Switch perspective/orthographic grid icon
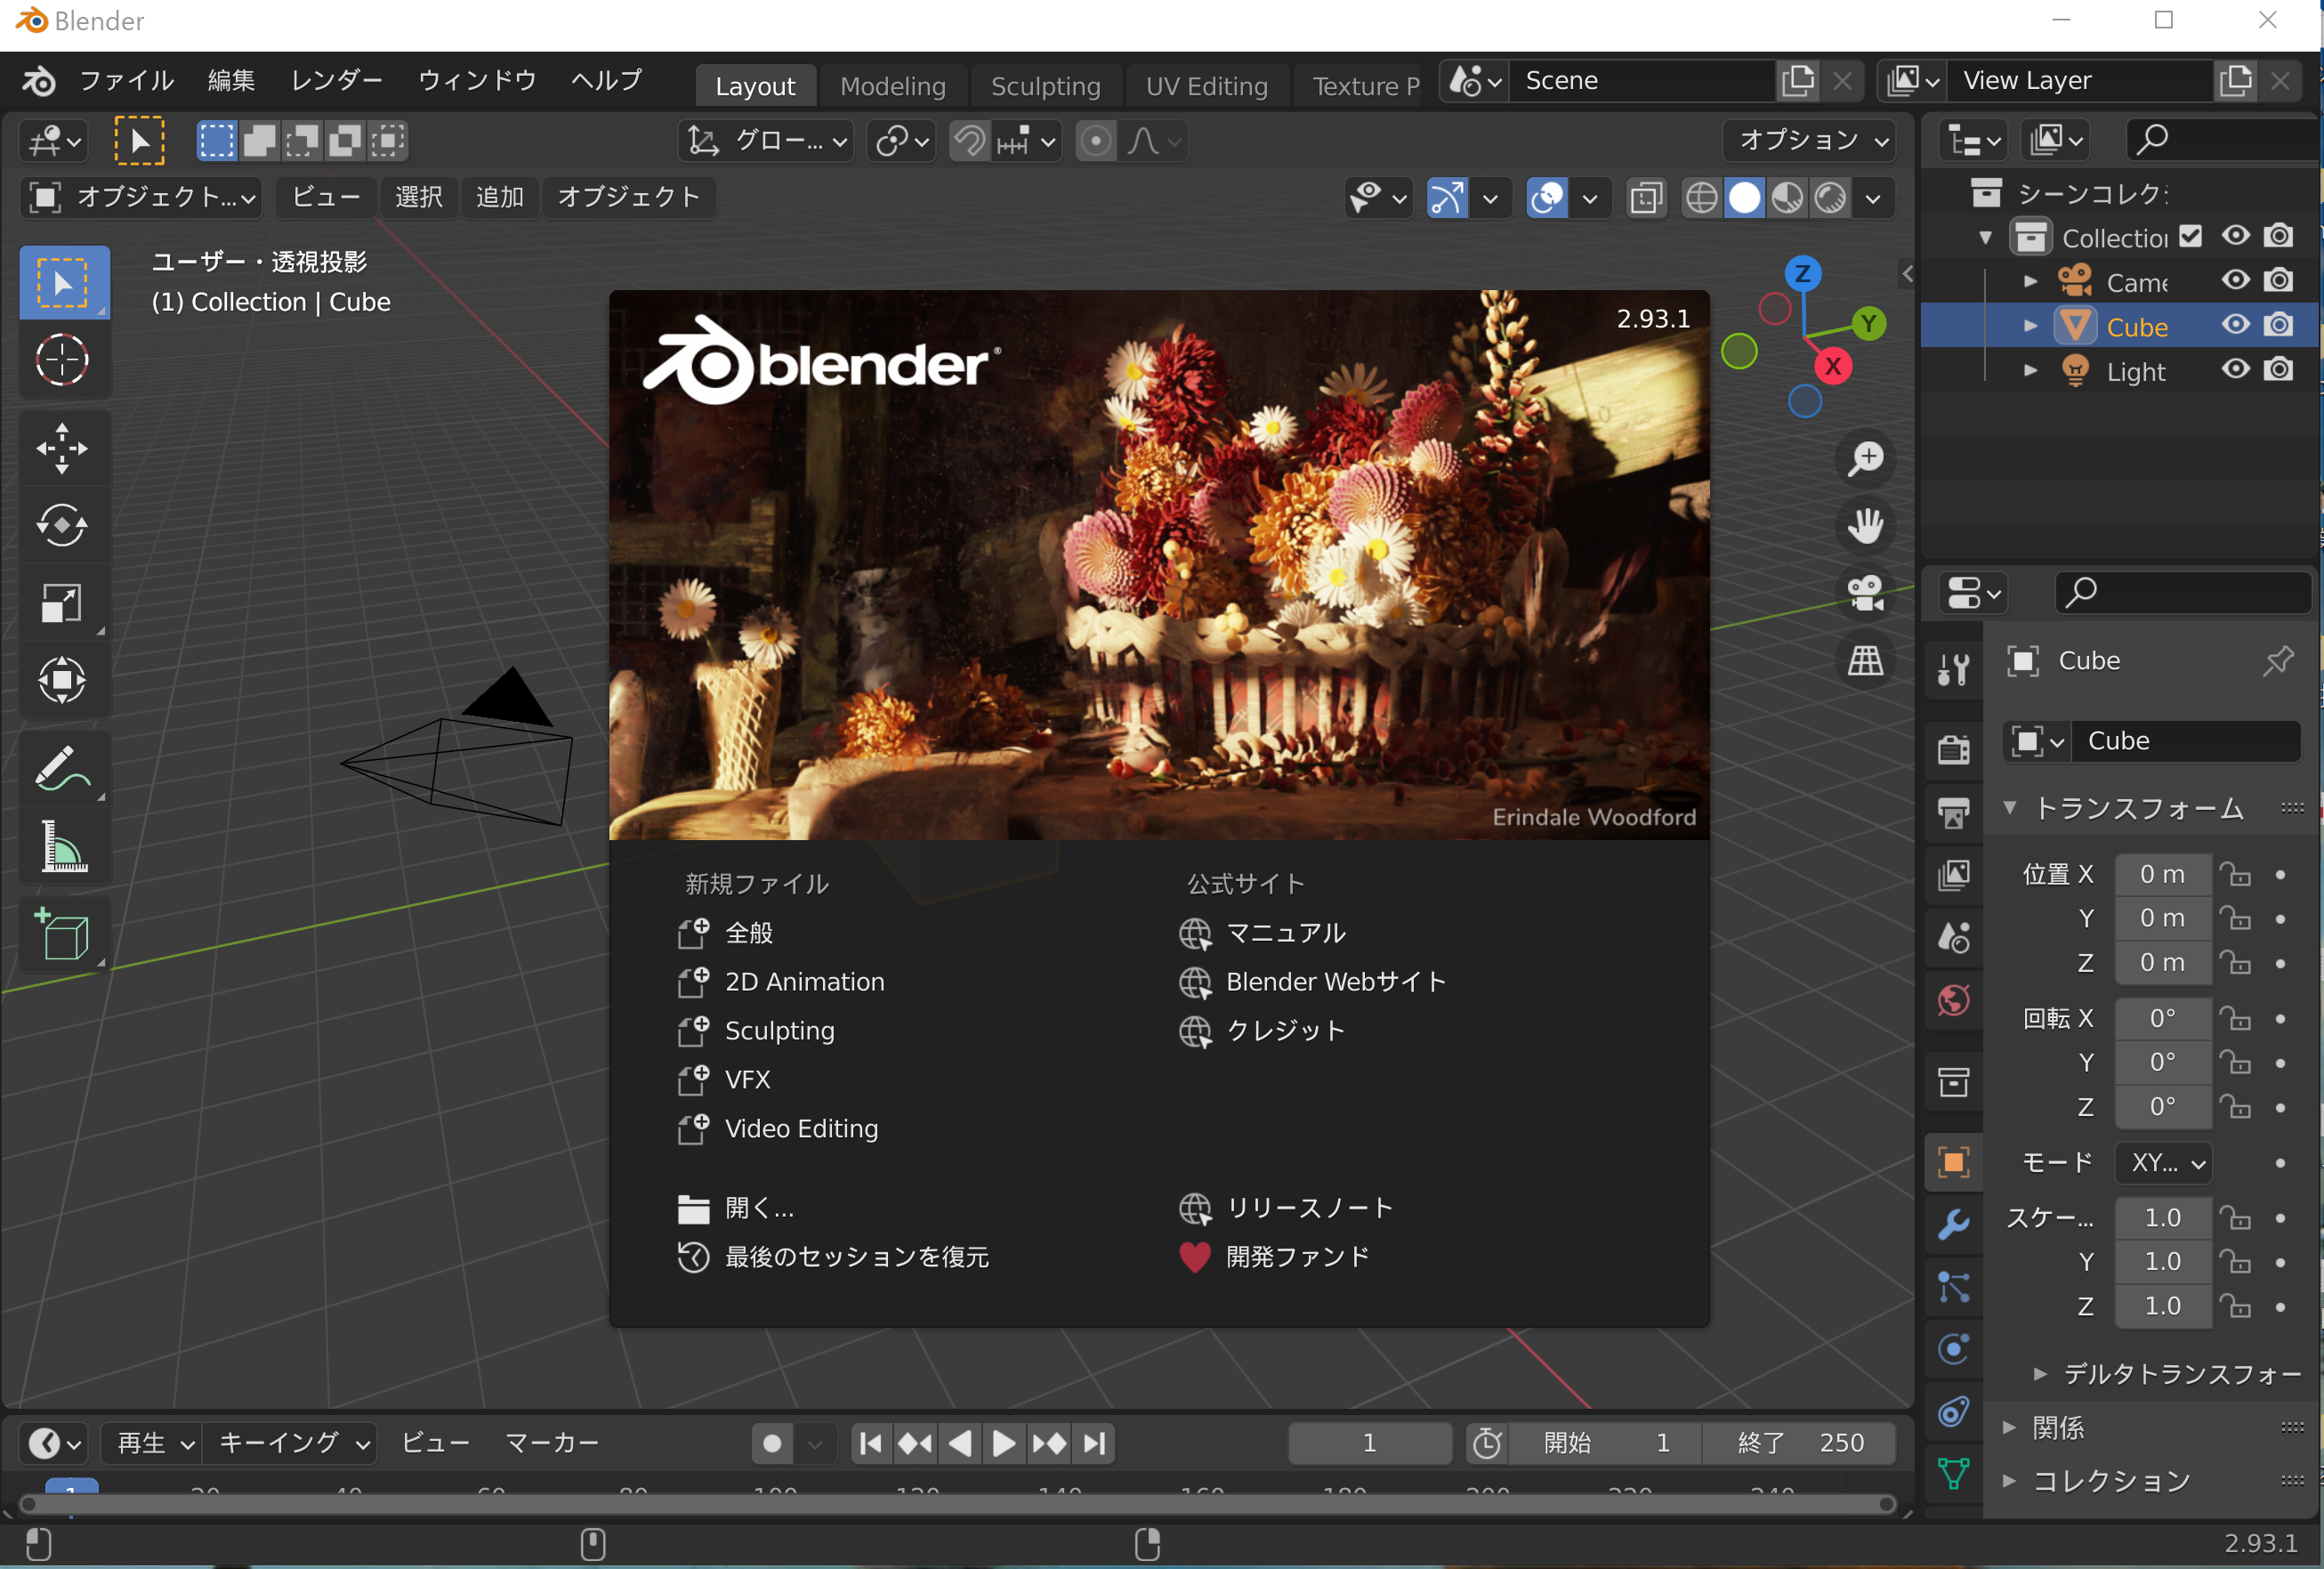This screenshot has height=1569, width=2324. click(1866, 660)
